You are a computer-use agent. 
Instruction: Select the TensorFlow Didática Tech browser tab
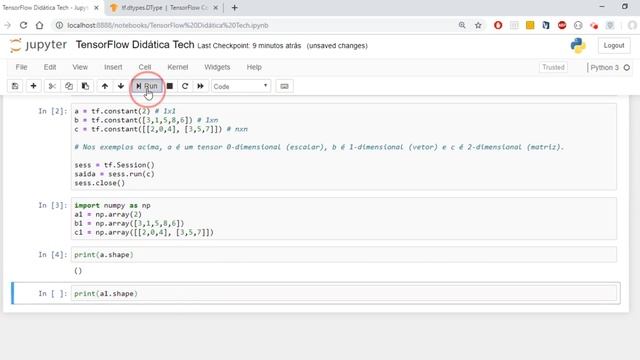[x=46, y=8]
